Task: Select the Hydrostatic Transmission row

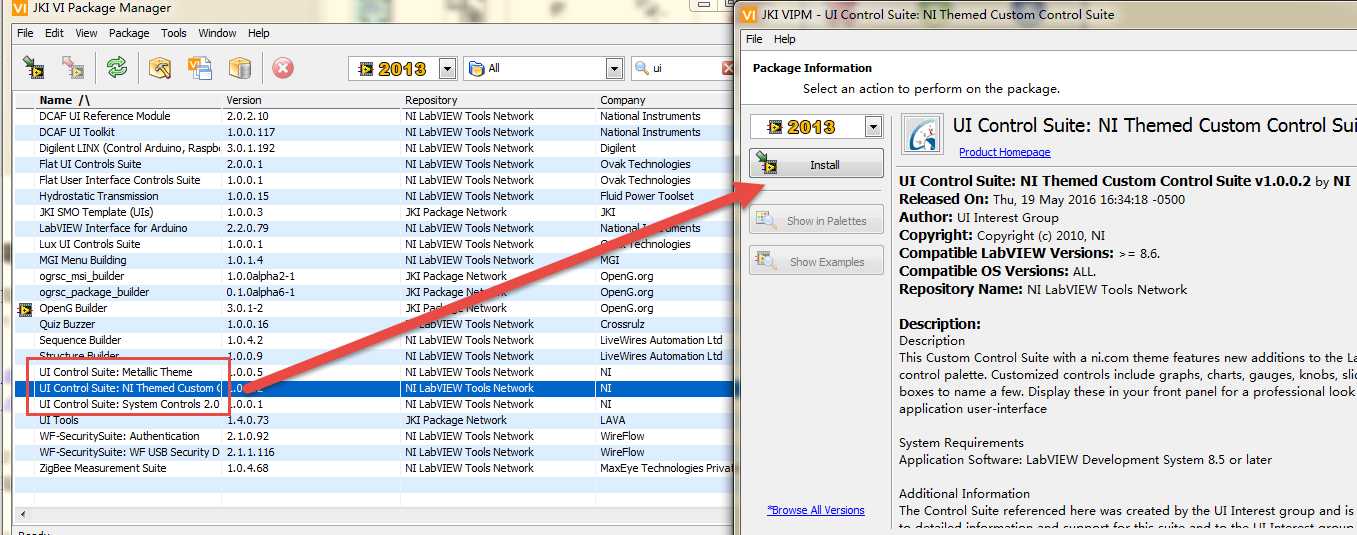Action: (x=374, y=196)
